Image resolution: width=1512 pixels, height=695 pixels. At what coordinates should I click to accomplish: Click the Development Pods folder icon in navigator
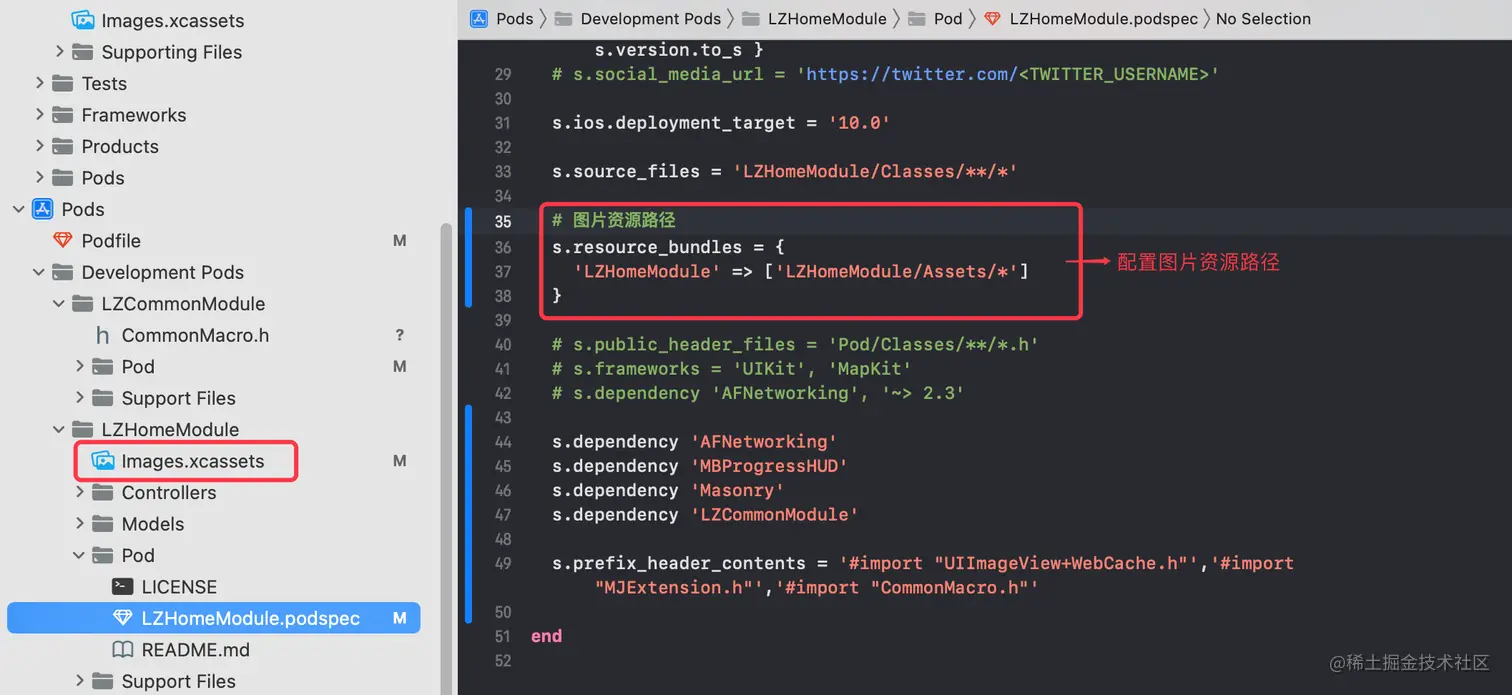pyautogui.click(x=62, y=272)
